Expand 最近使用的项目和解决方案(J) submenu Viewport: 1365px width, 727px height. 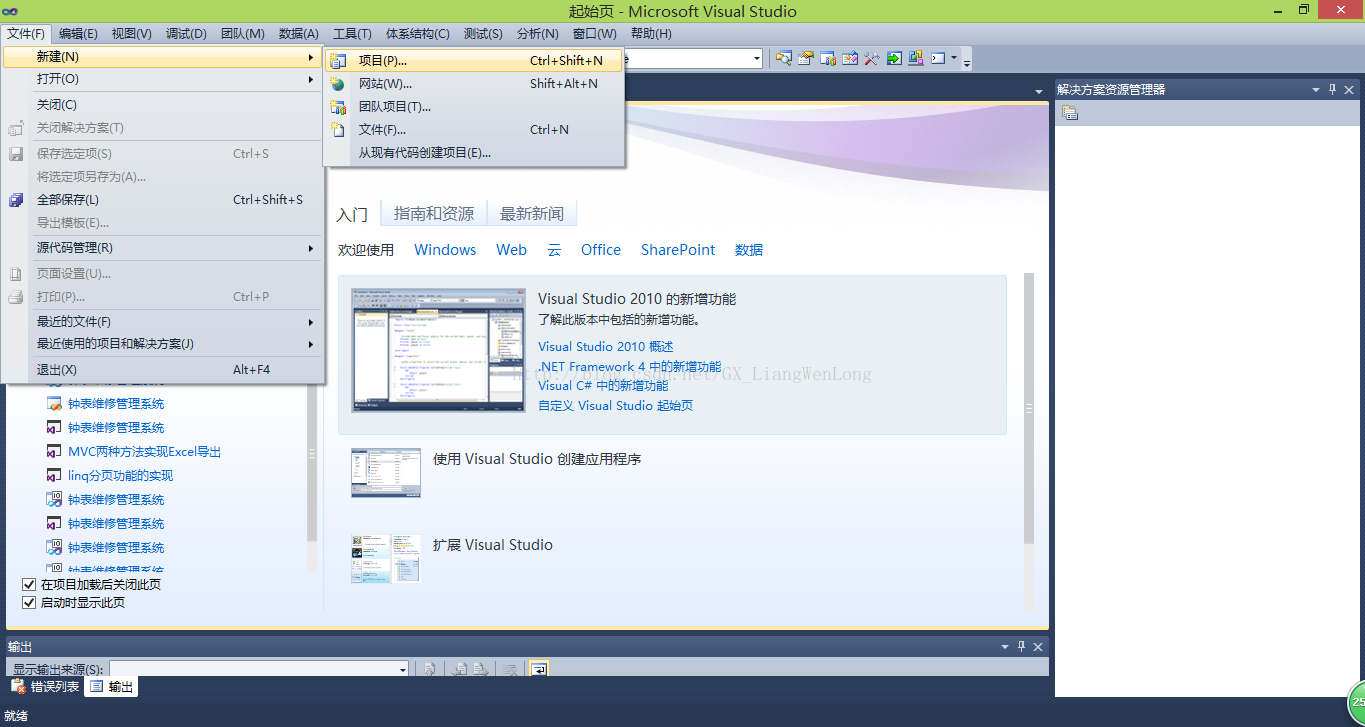click(x=163, y=344)
